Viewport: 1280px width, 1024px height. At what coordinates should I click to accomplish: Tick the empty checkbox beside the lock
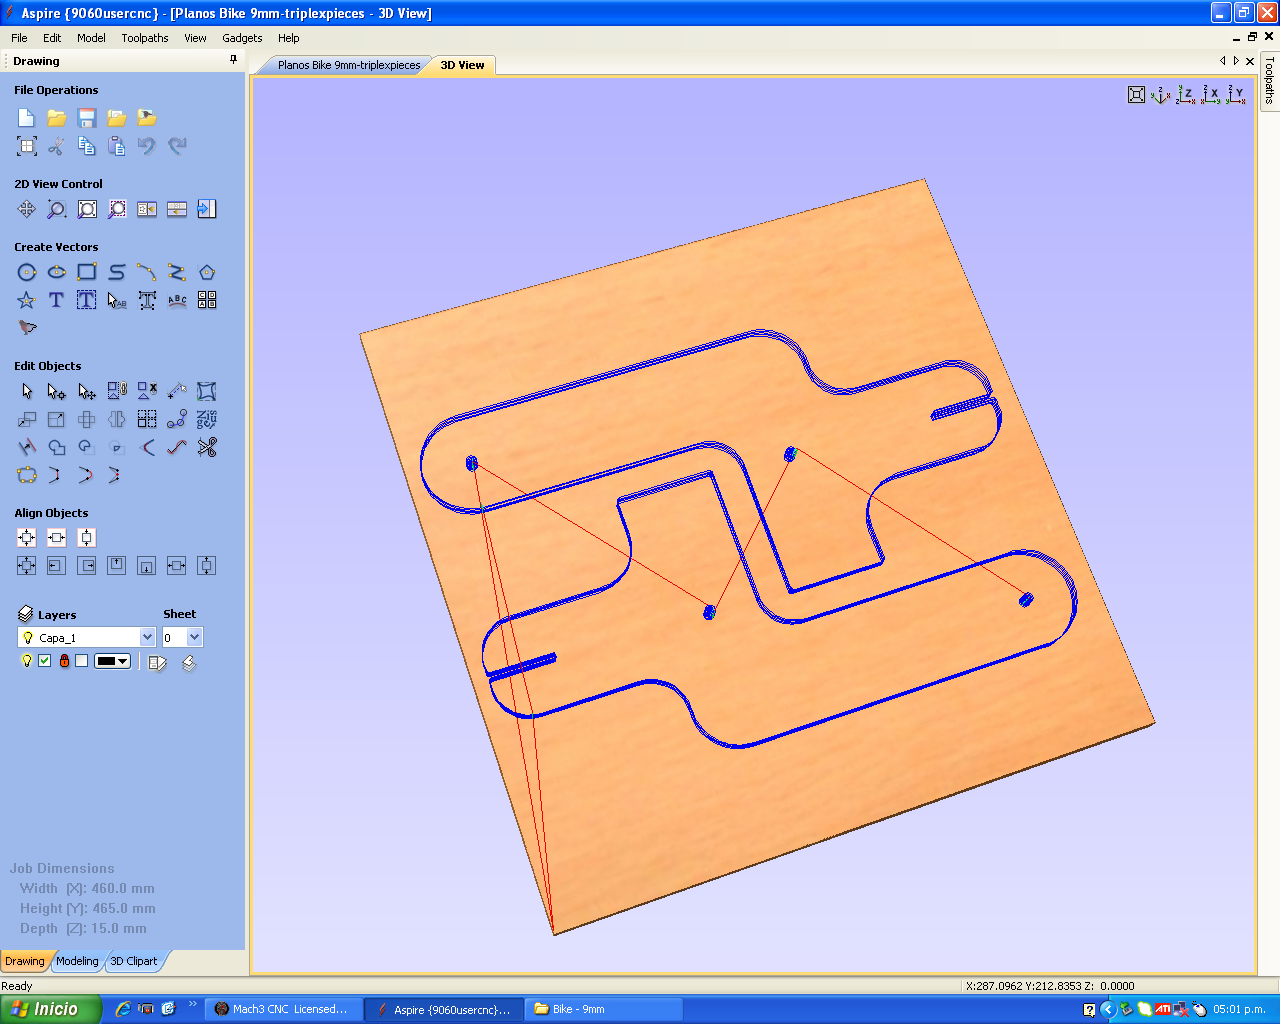pyautogui.click(x=82, y=661)
